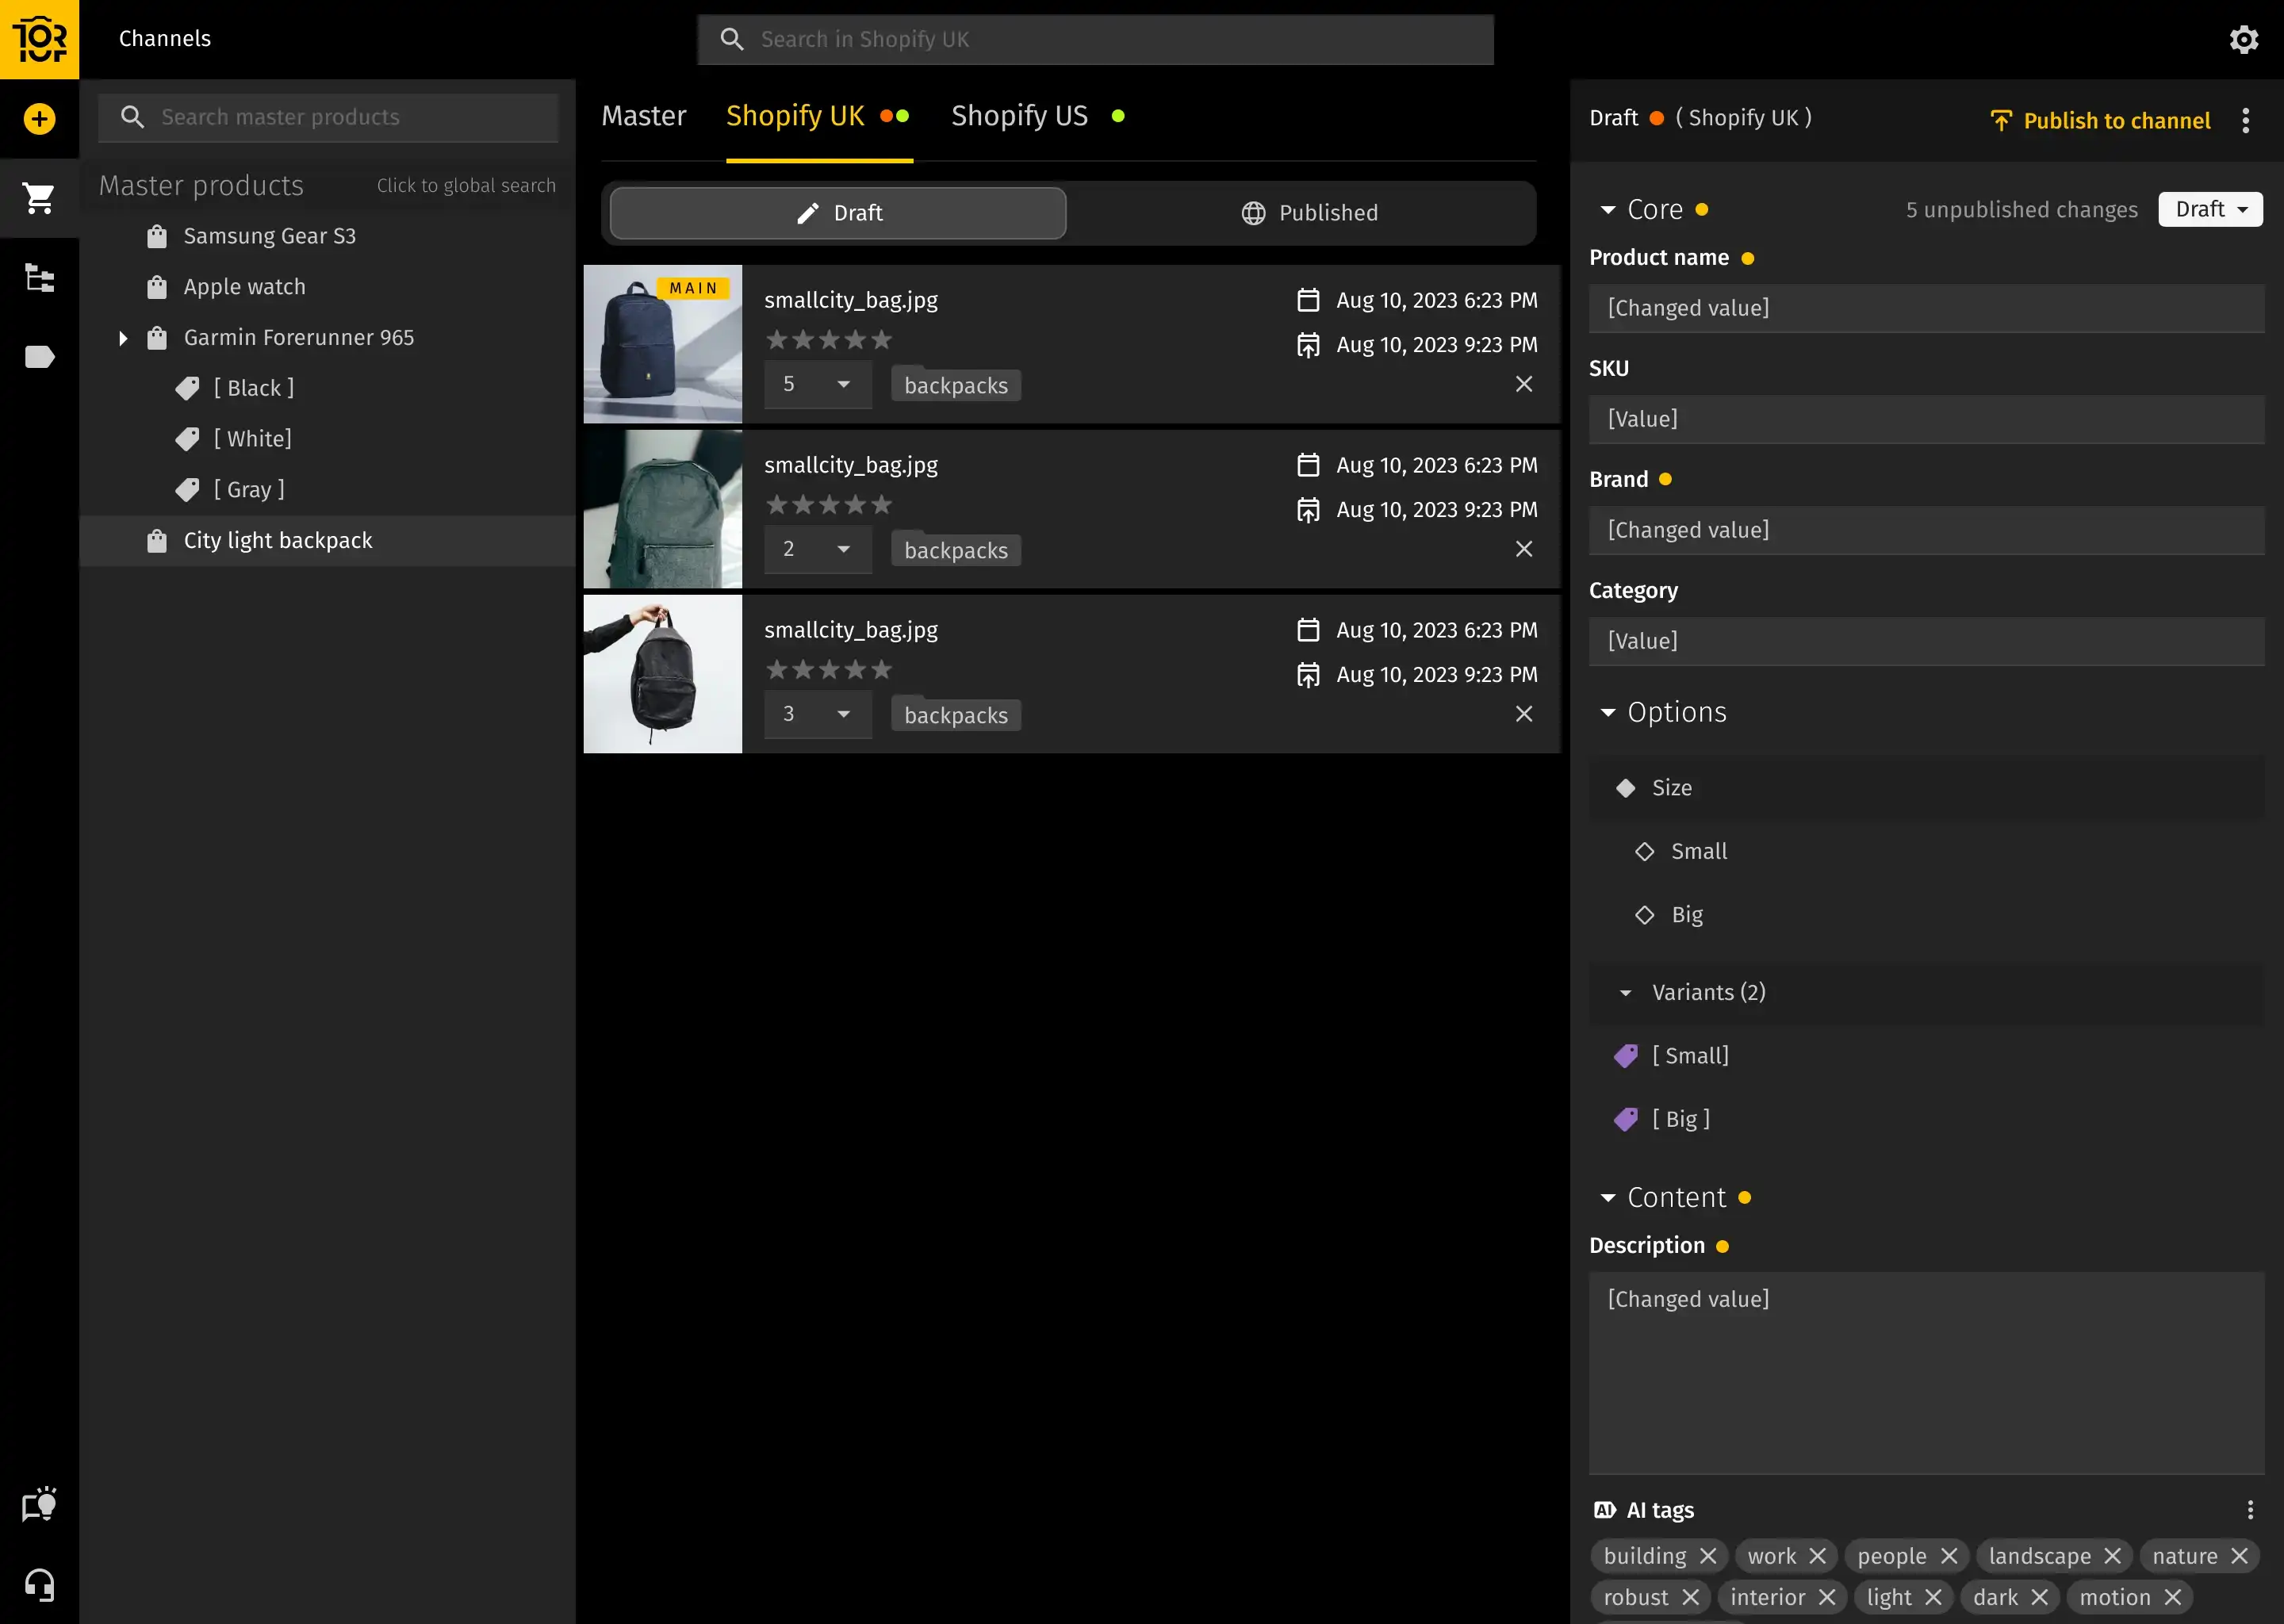The height and width of the screenshot is (1624, 2284).
Task: Set star rating on the green backpack image
Action: pos(828,505)
